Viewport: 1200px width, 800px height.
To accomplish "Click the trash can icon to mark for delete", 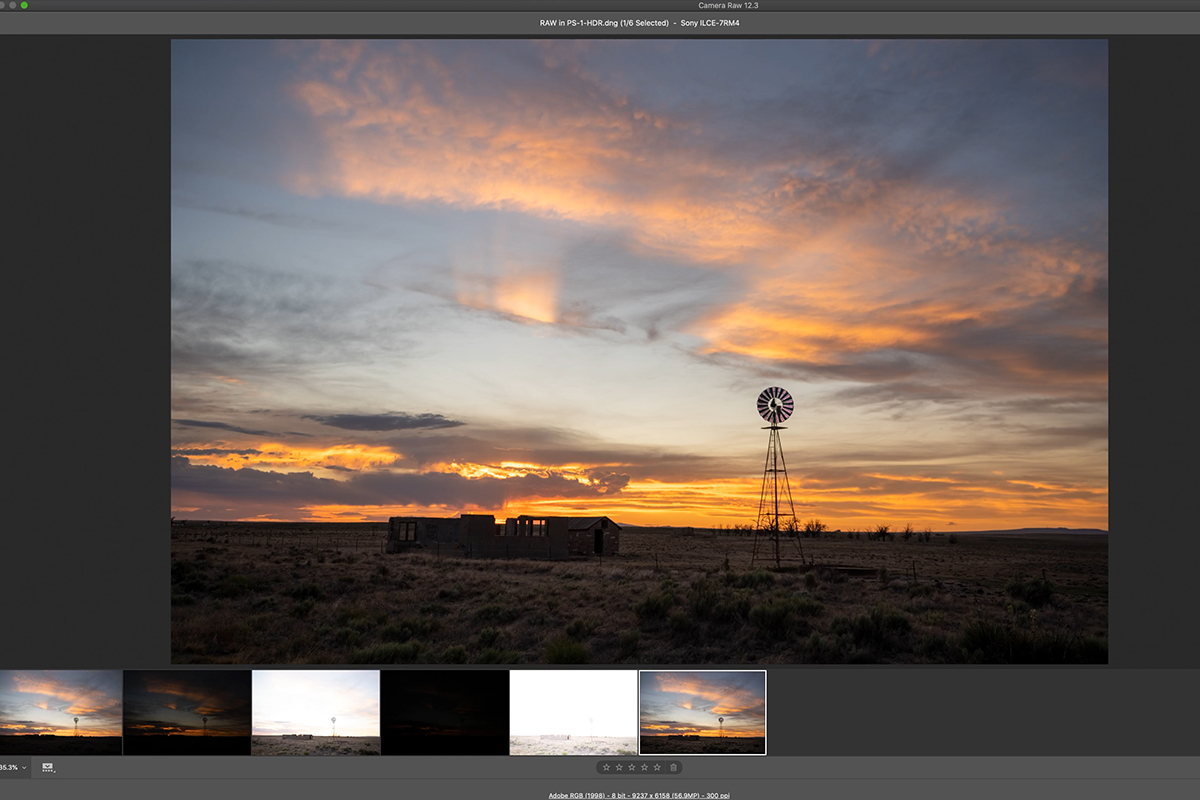I will tap(673, 768).
